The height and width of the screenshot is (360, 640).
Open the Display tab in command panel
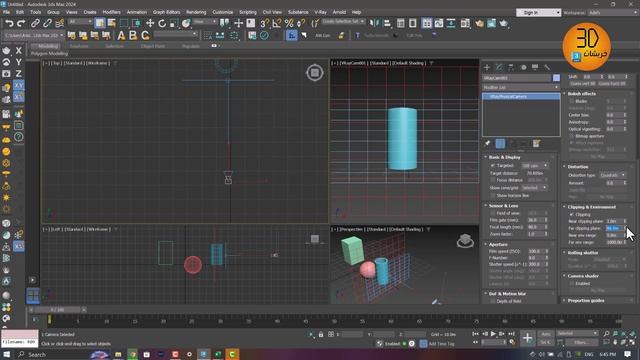(535, 67)
